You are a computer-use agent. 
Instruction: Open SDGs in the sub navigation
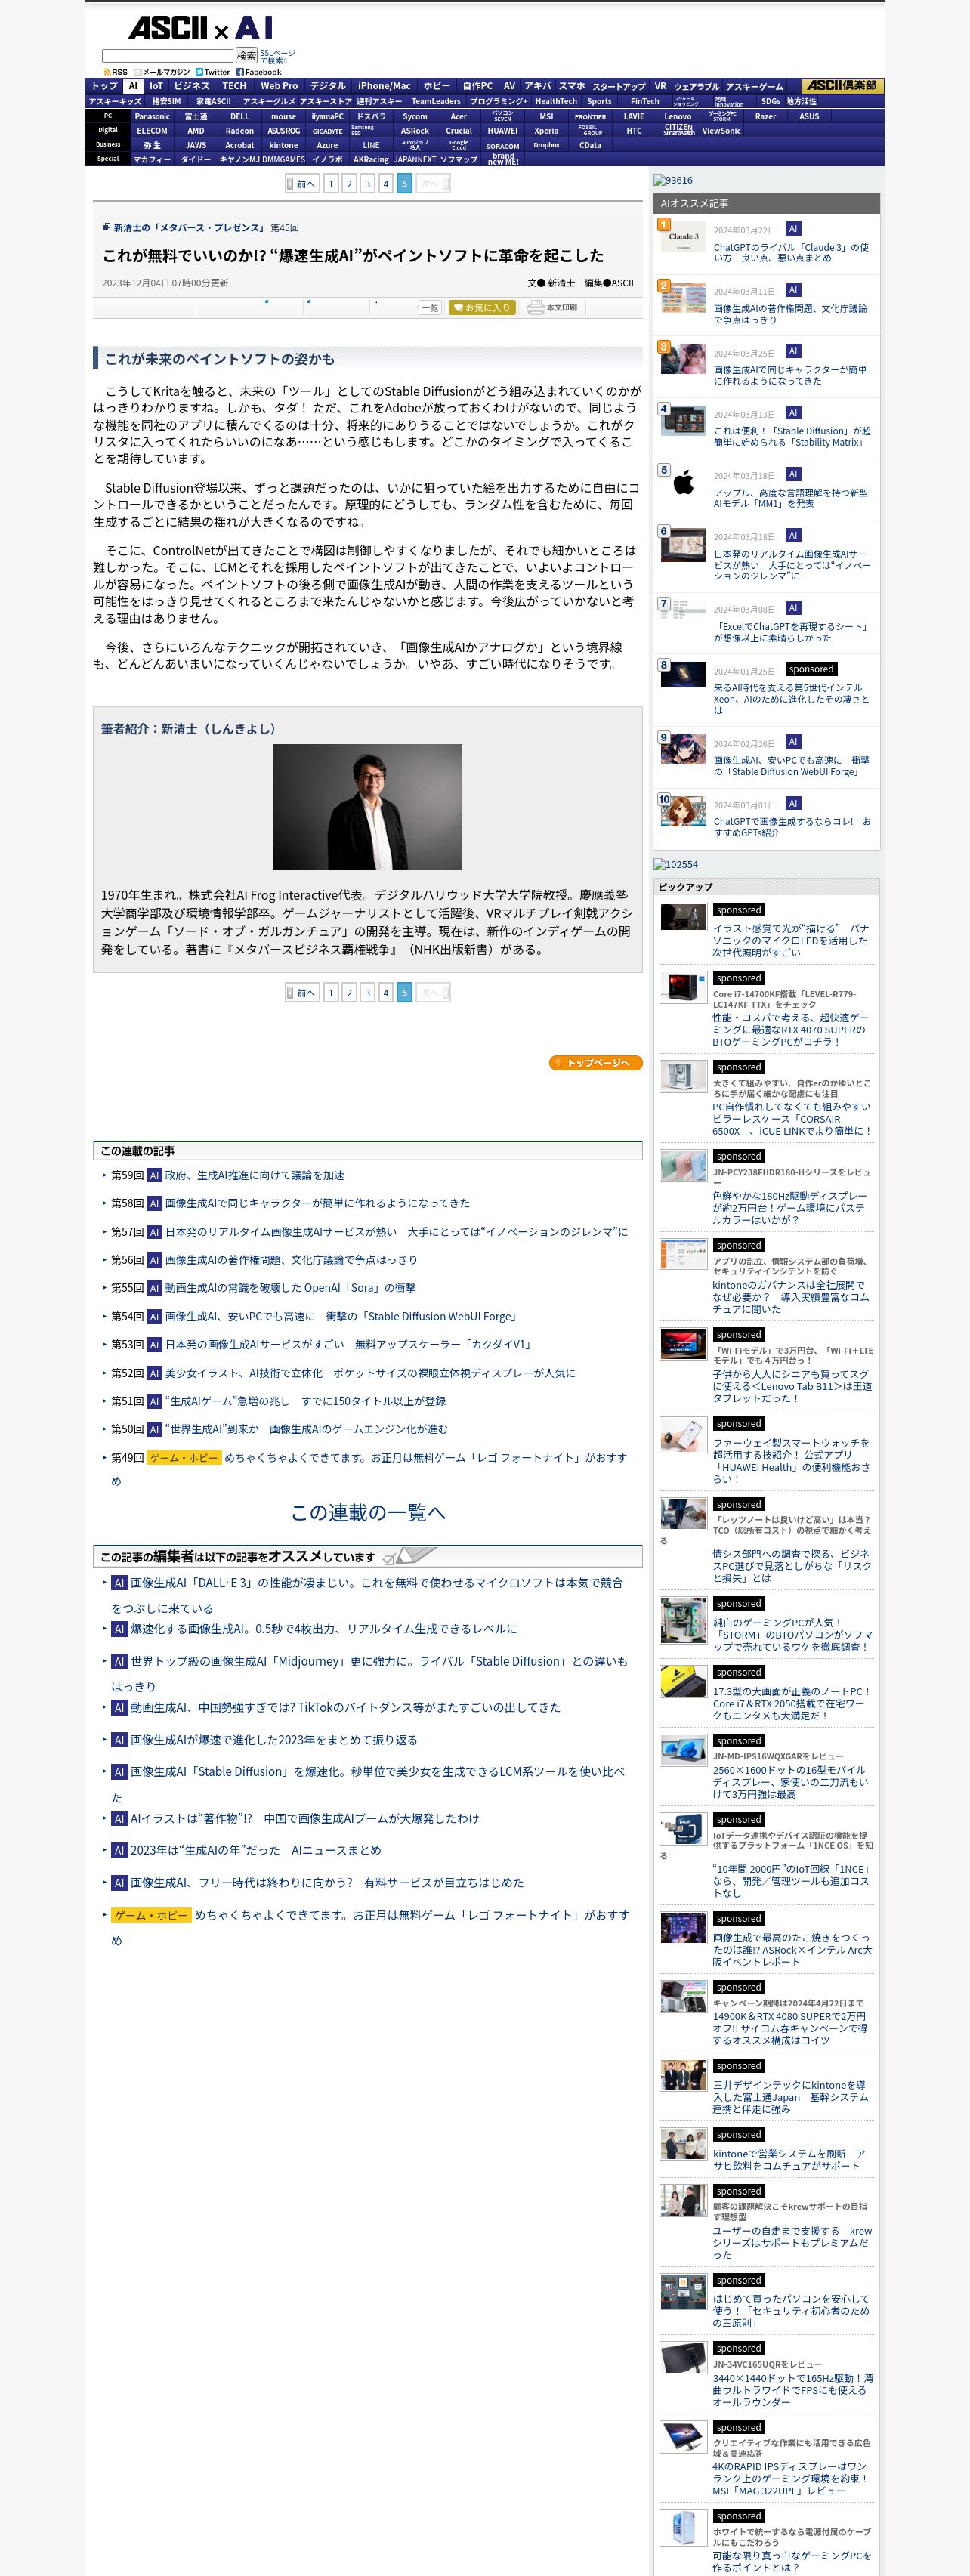pyautogui.click(x=770, y=101)
